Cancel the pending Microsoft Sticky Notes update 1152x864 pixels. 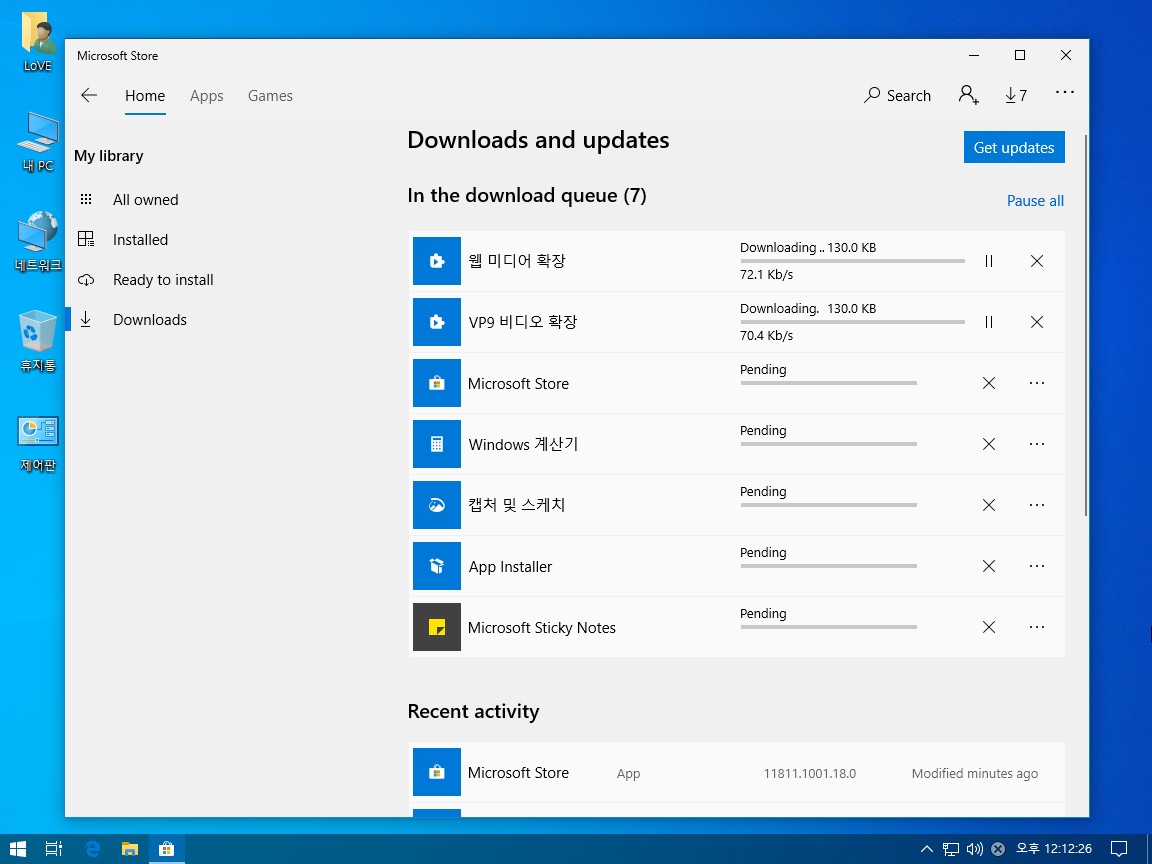tap(989, 627)
